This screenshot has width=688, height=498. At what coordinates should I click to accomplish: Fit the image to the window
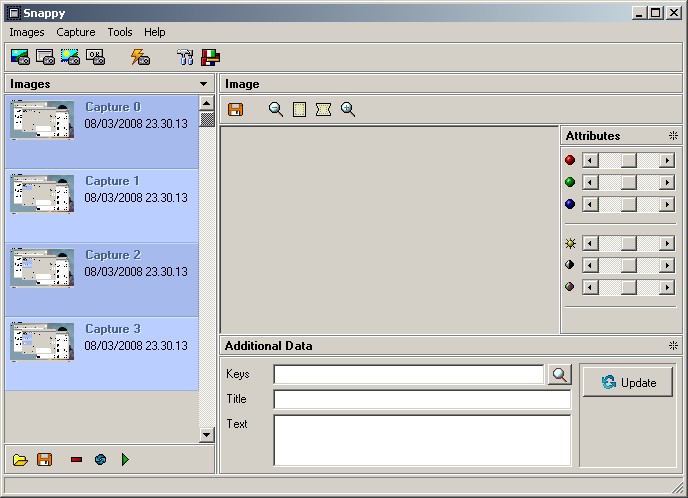[323, 109]
